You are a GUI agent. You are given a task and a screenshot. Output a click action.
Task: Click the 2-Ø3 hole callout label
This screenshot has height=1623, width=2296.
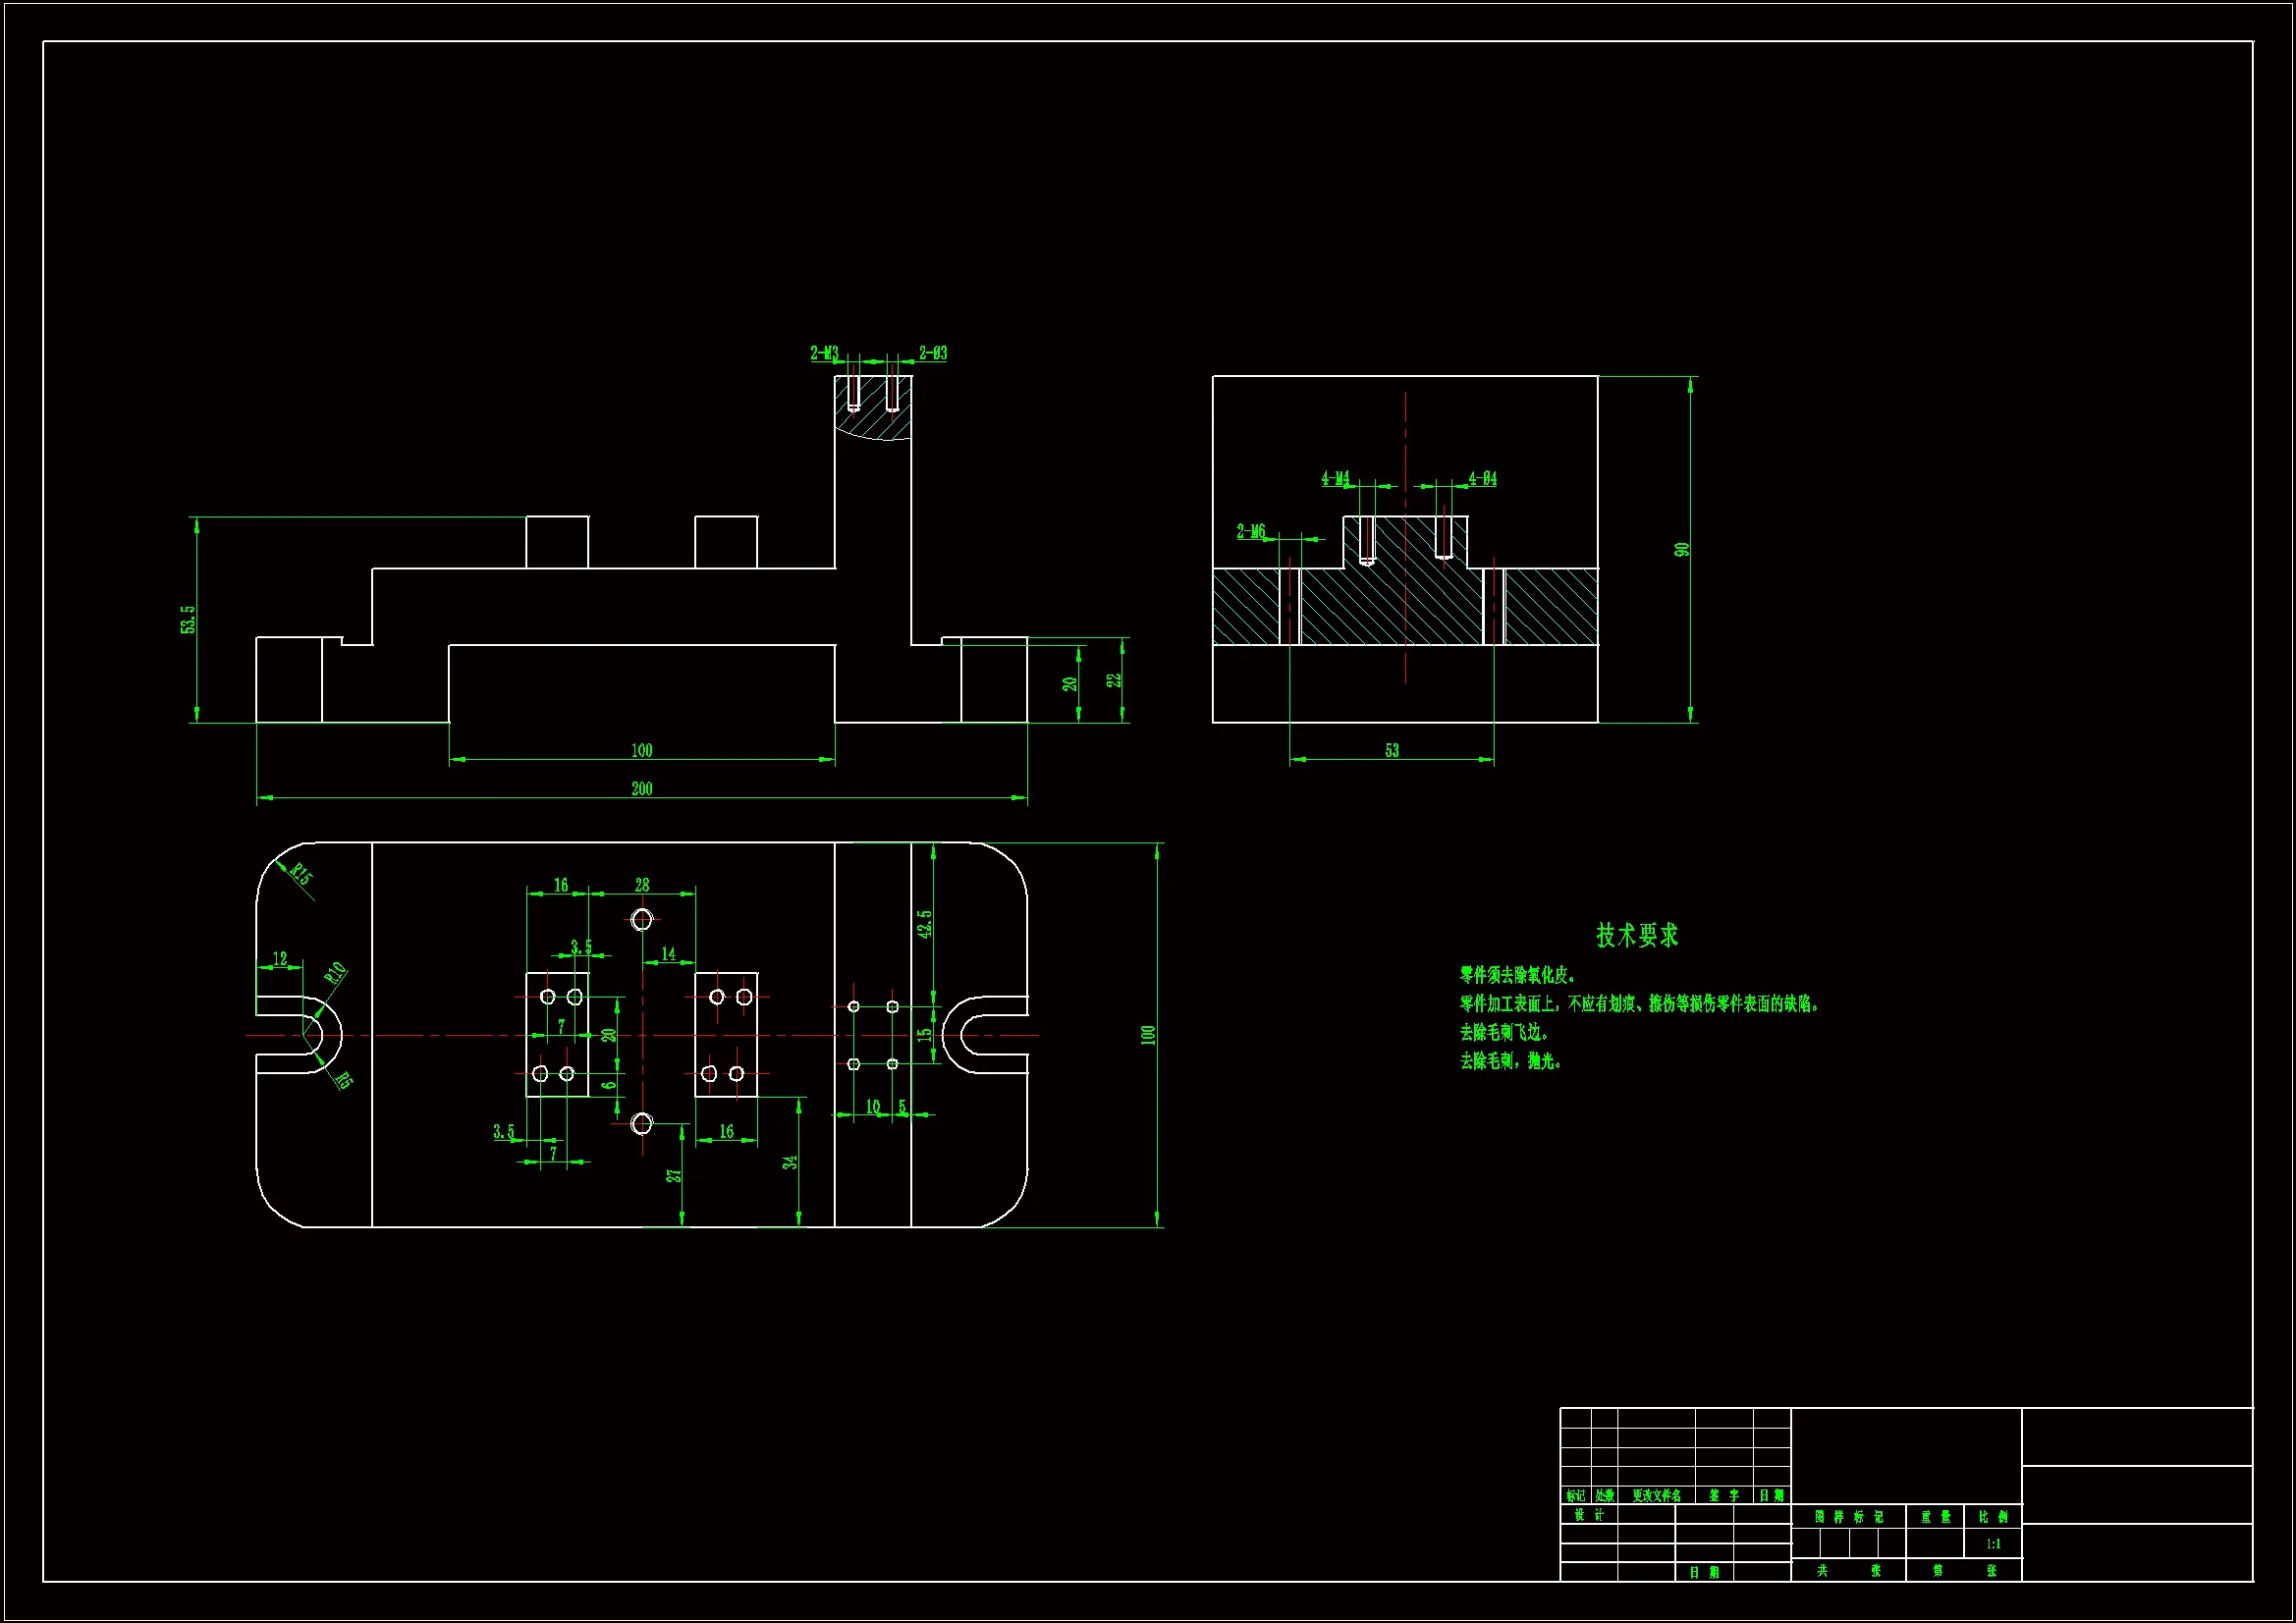(x=933, y=353)
